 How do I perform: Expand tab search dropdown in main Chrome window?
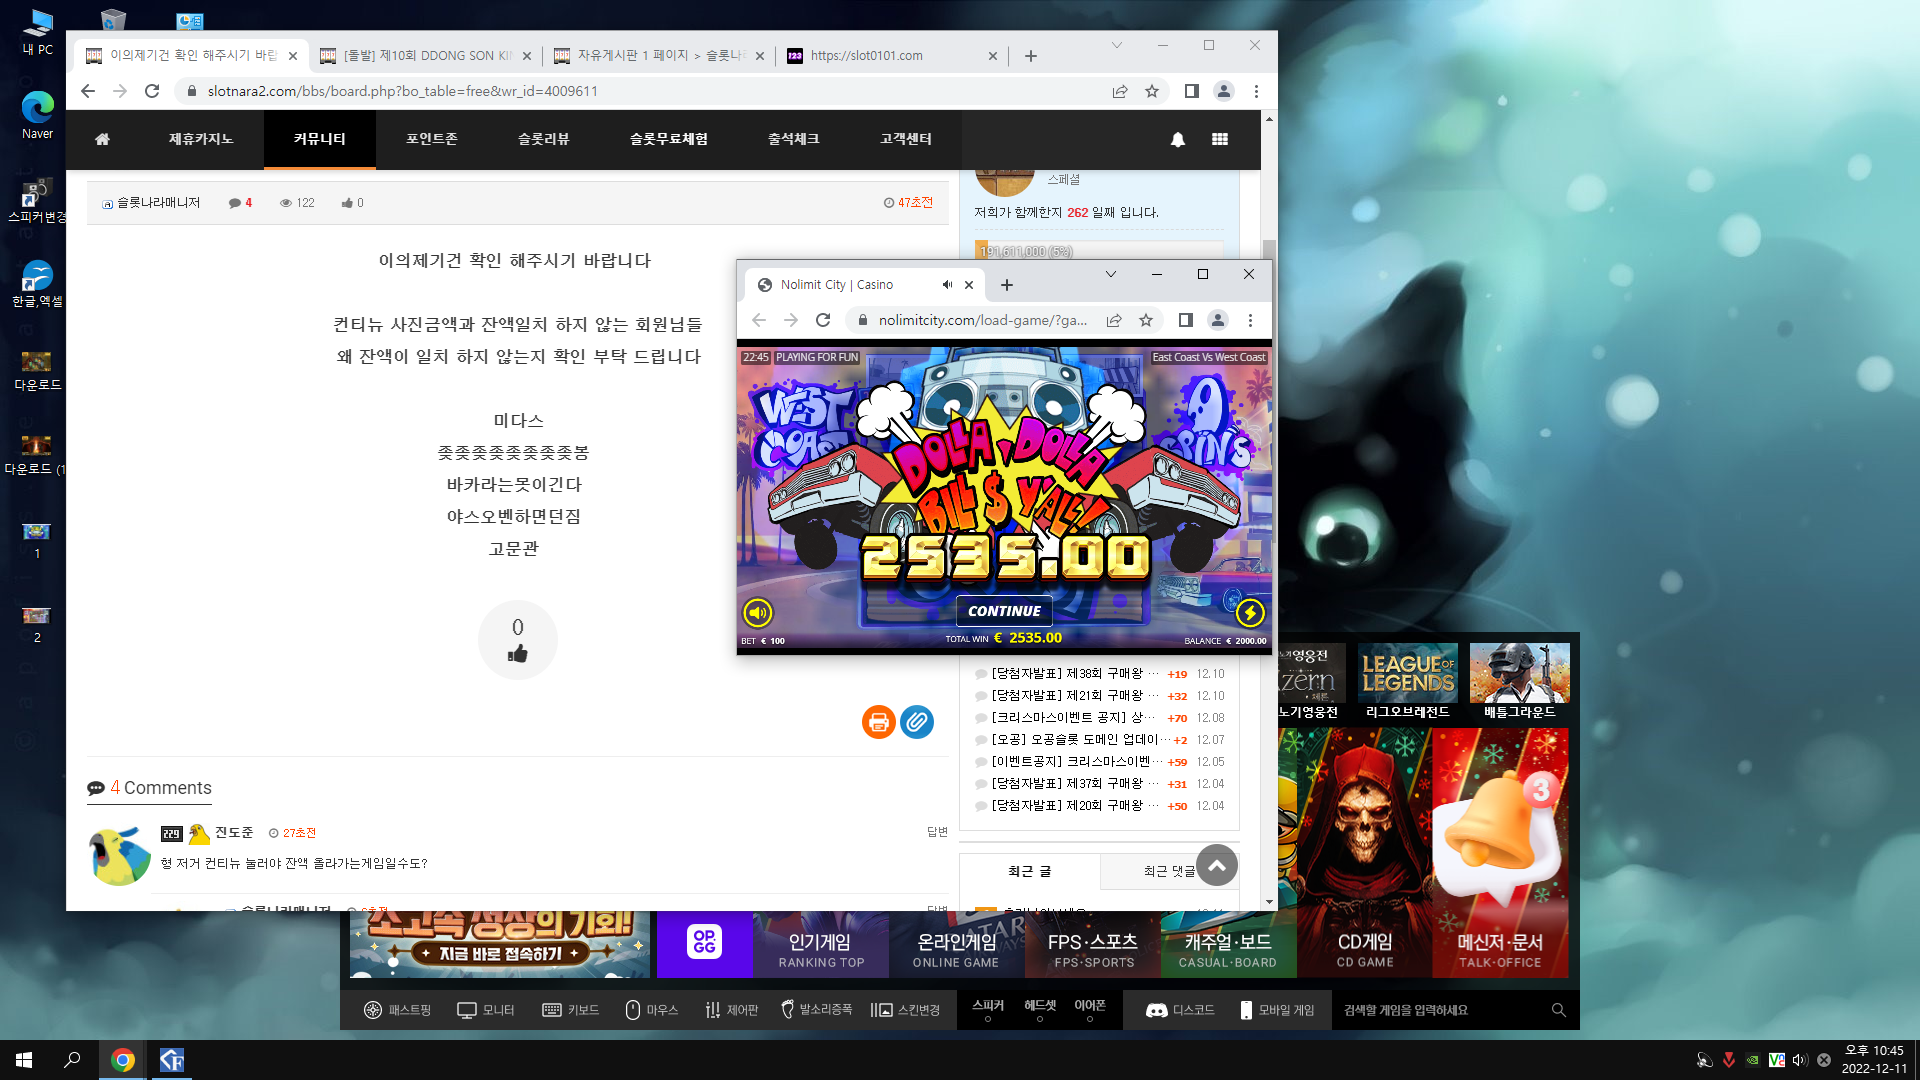tap(1117, 45)
